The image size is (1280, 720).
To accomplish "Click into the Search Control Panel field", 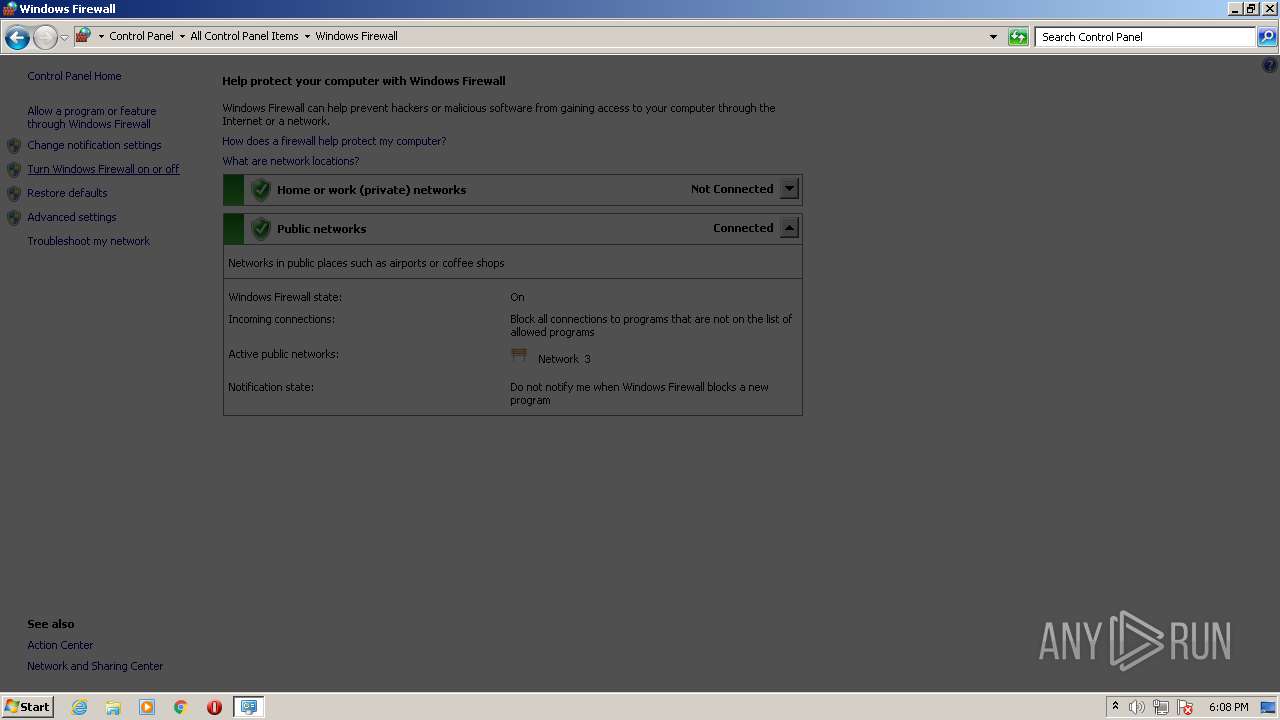I will click(x=1144, y=37).
